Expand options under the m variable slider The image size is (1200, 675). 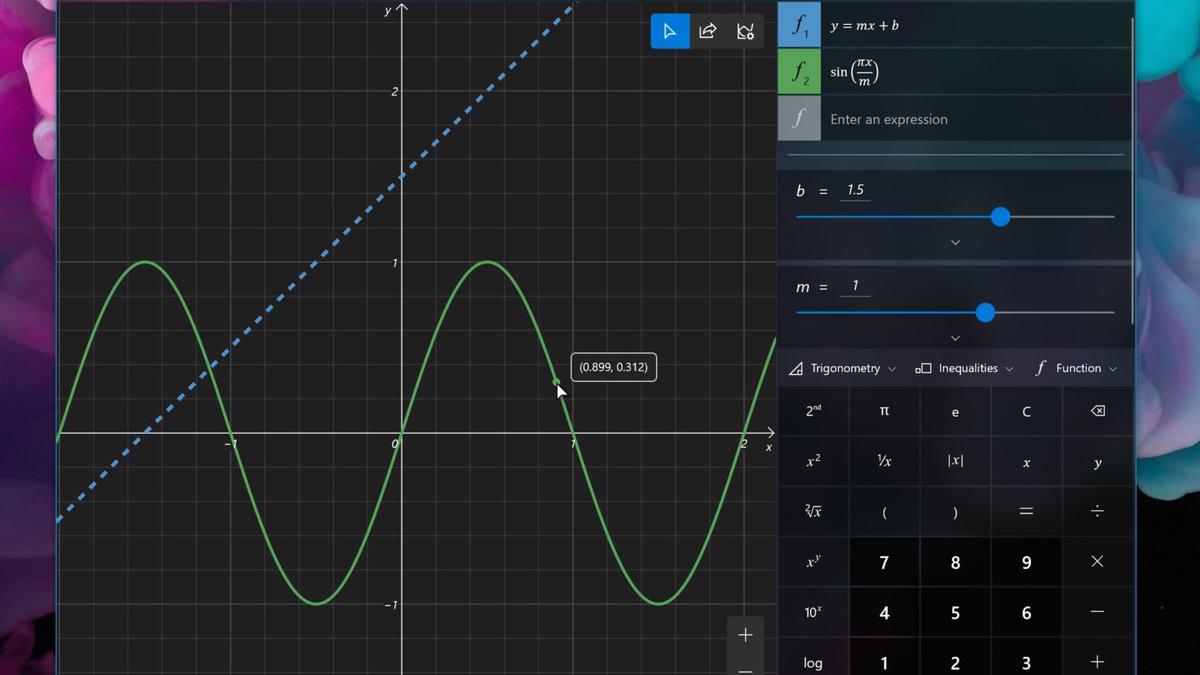point(955,338)
